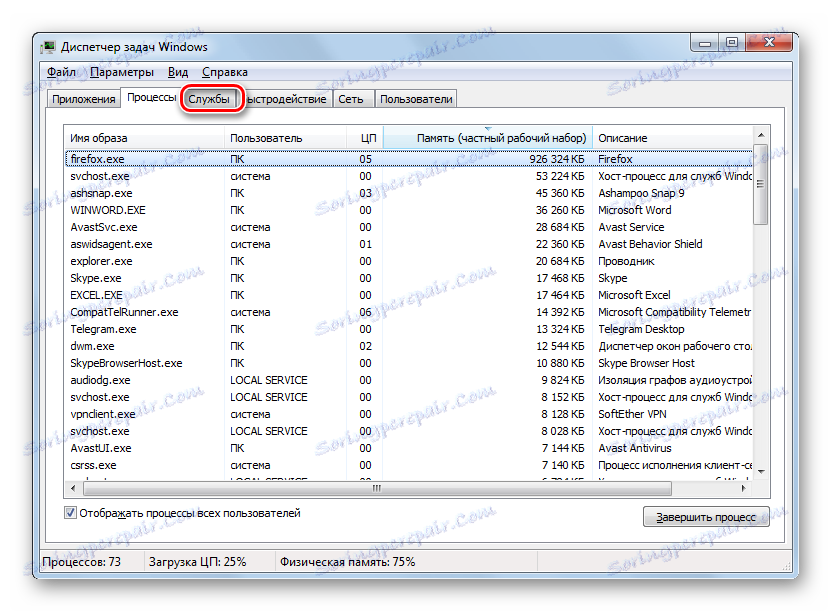Click the down arrow of the vertical scrollbar
The width and height of the screenshot is (832, 612).
point(761,471)
